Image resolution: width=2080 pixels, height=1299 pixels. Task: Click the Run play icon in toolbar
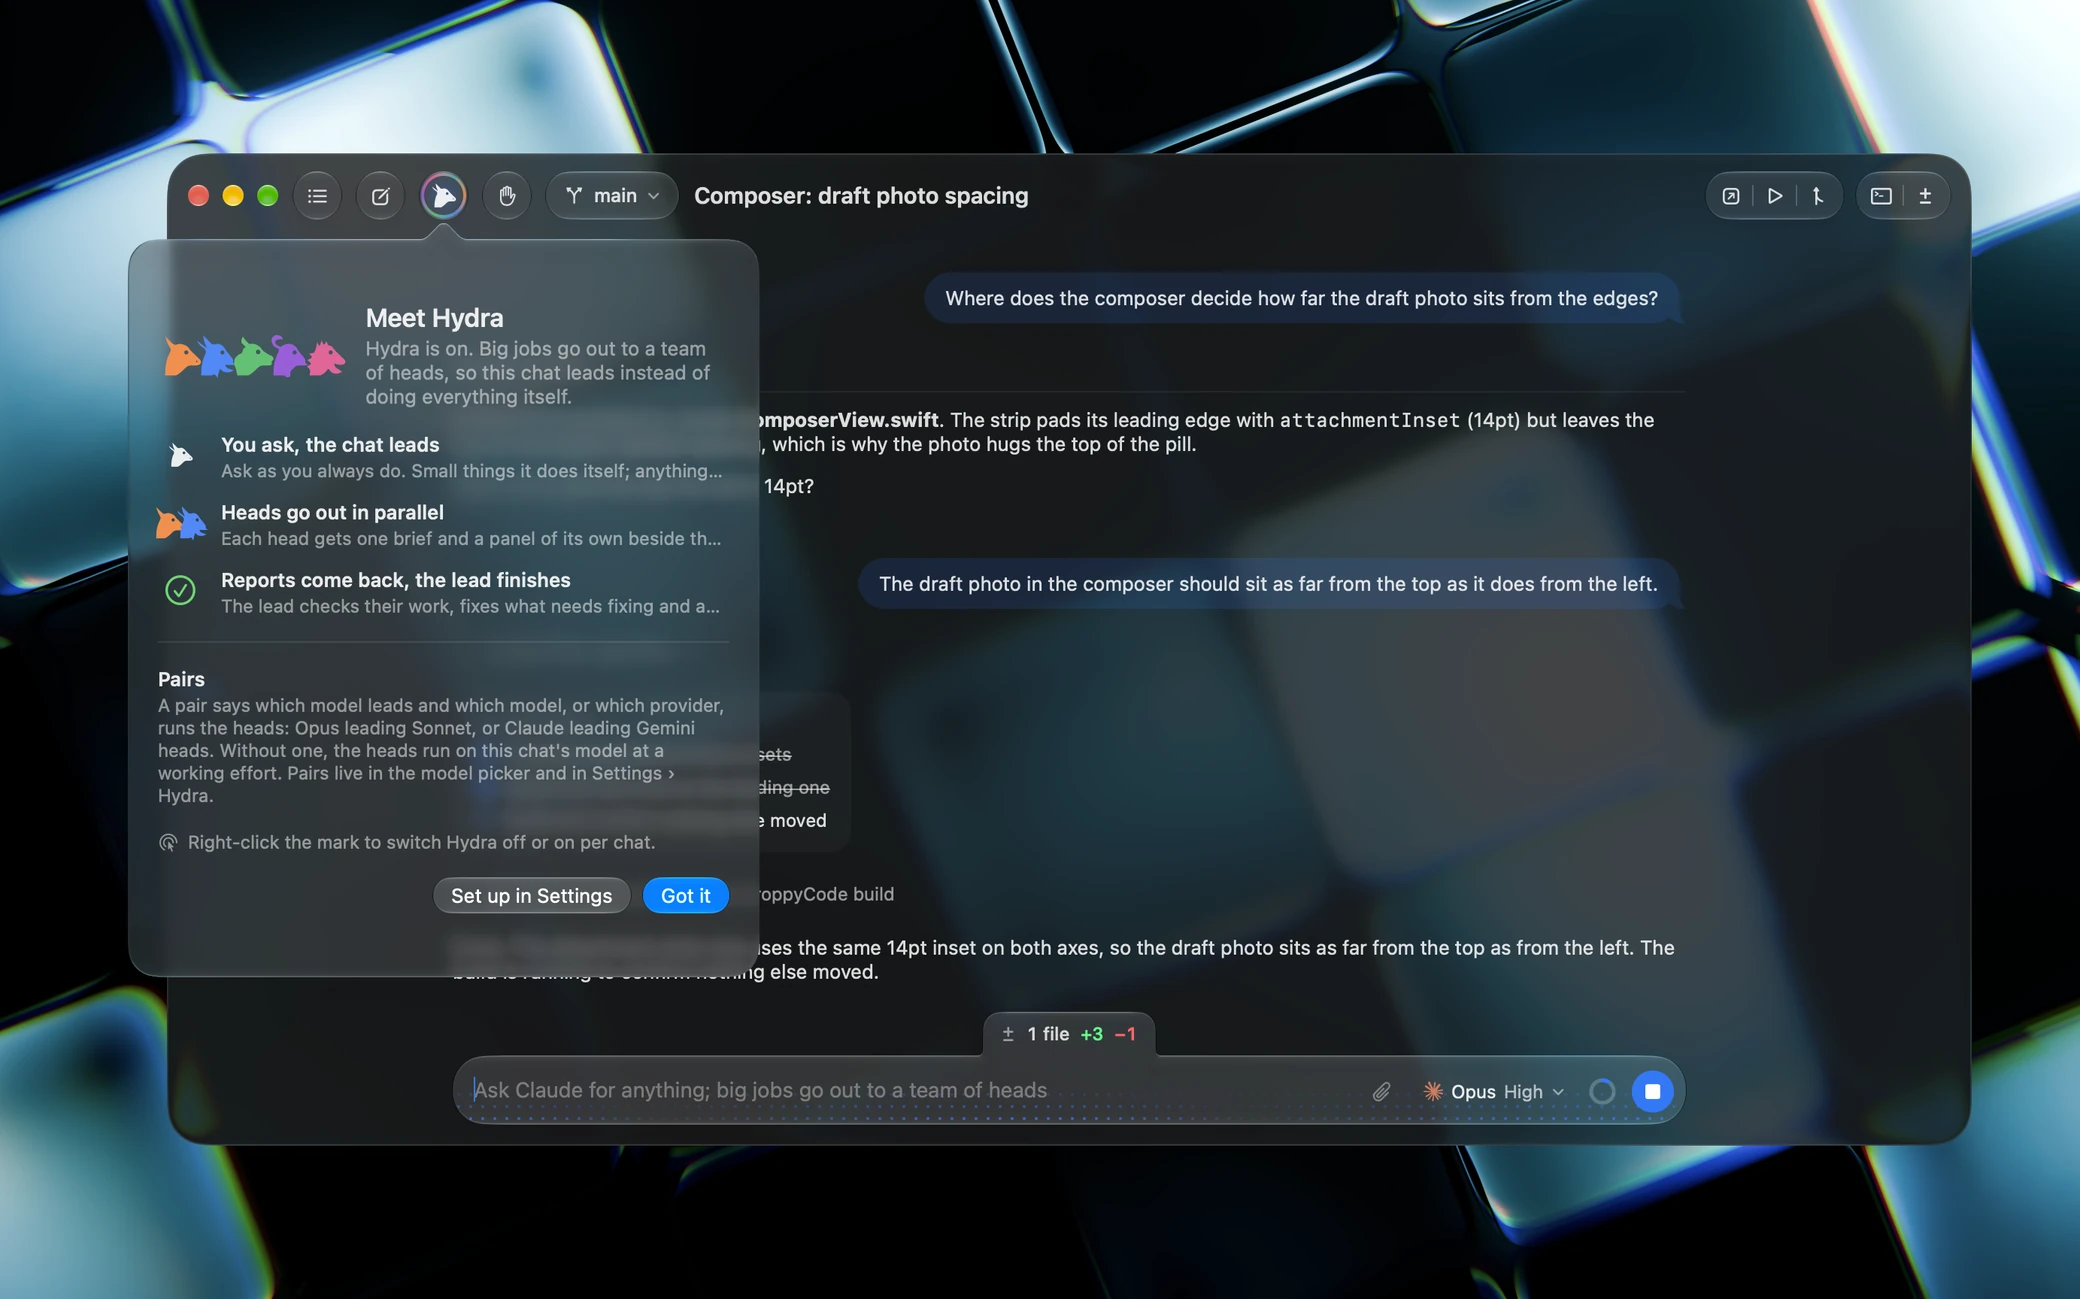pos(1775,196)
